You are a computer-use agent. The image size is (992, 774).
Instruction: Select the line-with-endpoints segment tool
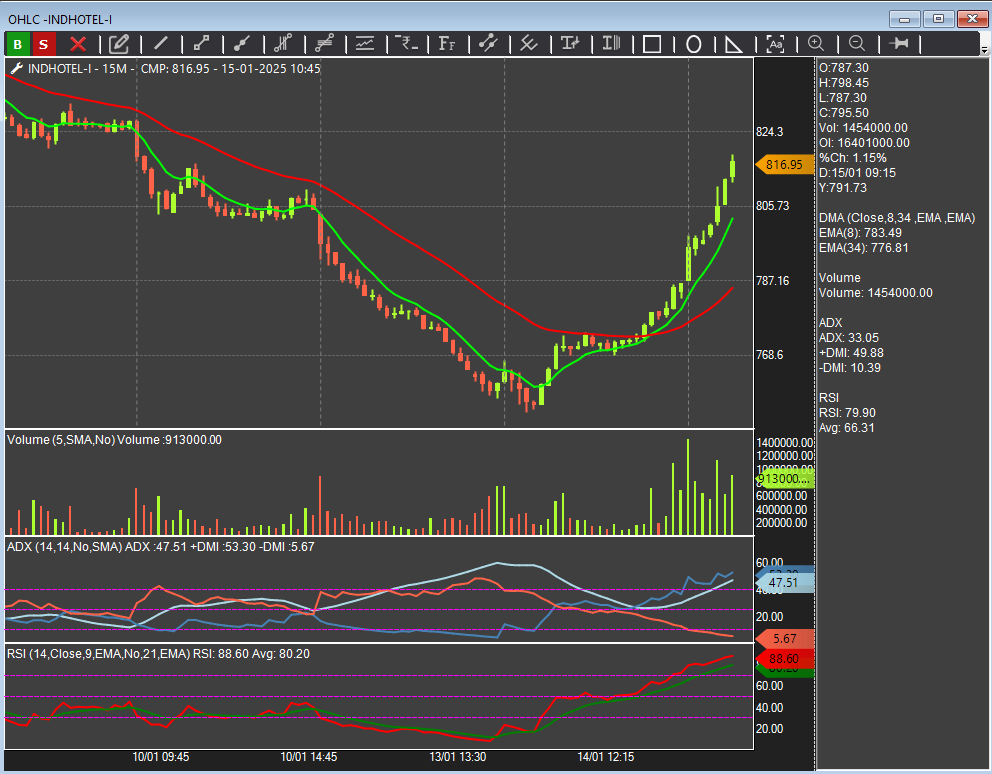[x=201, y=43]
